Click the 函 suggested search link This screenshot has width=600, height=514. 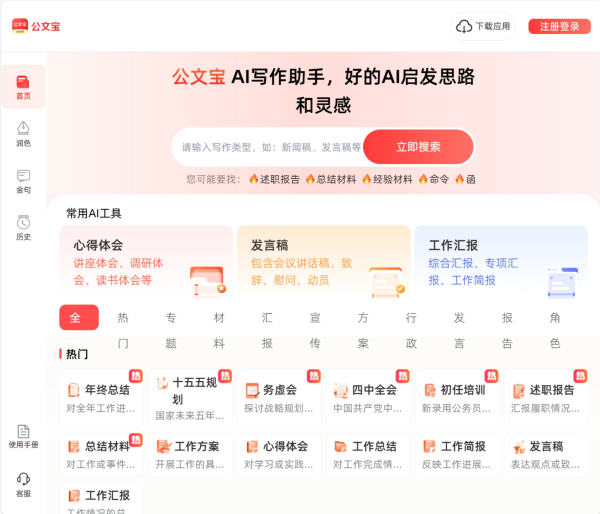(x=465, y=179)
